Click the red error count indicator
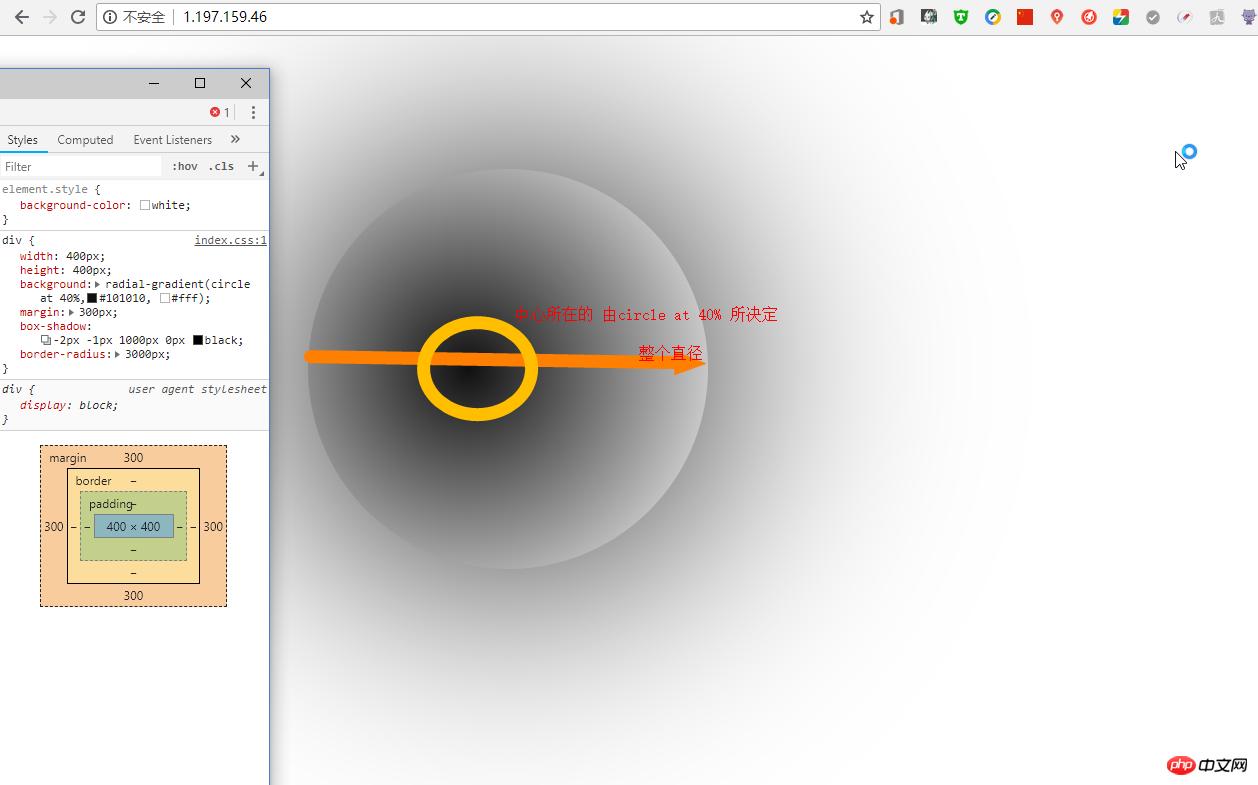1258x785 pixels. tap(219, 112)
